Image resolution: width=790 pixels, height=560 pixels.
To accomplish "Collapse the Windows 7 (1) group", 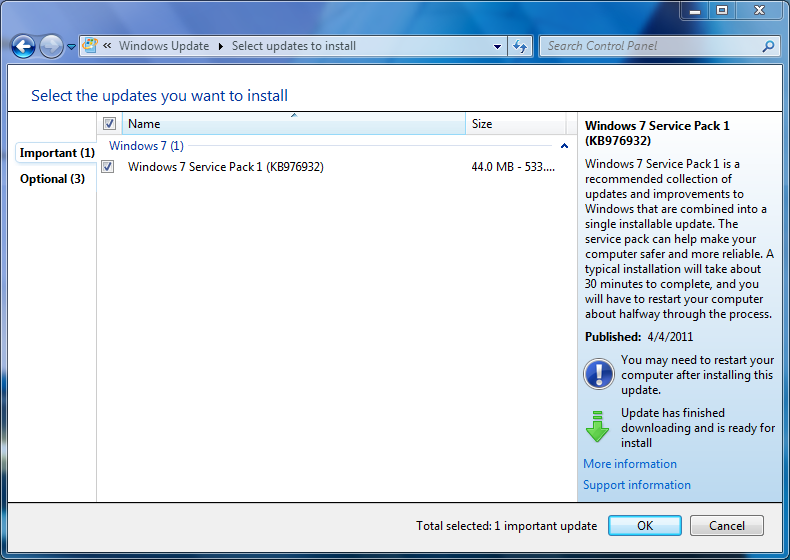I will [x=564, y=146].
